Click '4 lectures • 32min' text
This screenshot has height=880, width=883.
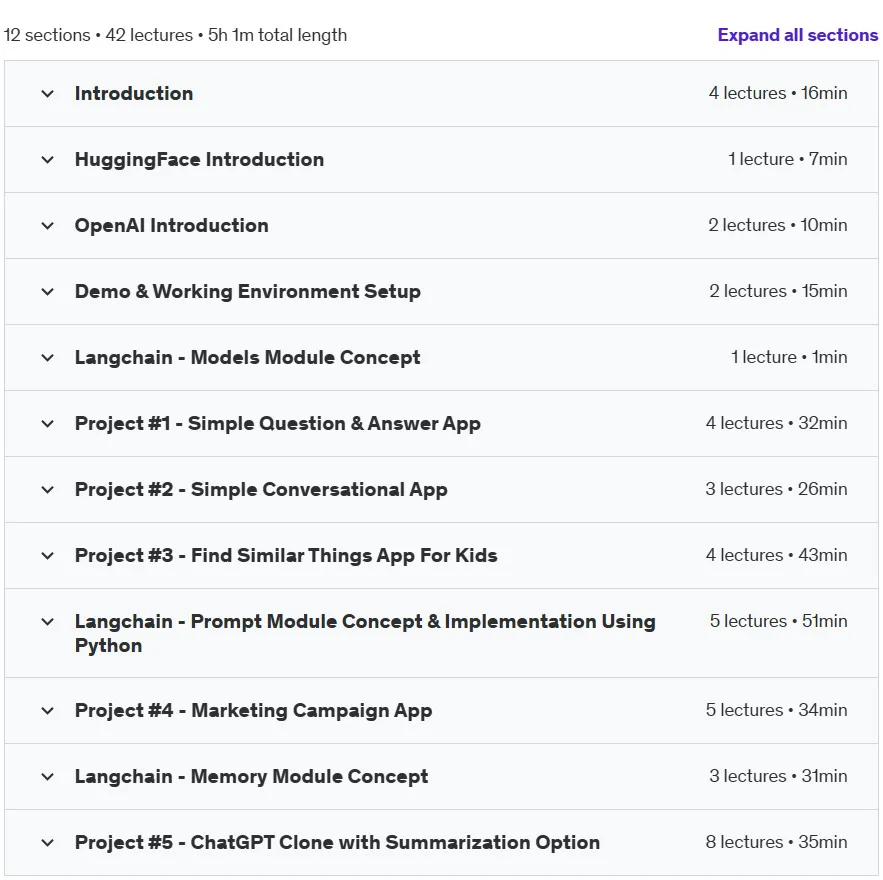tap(777, 423)
